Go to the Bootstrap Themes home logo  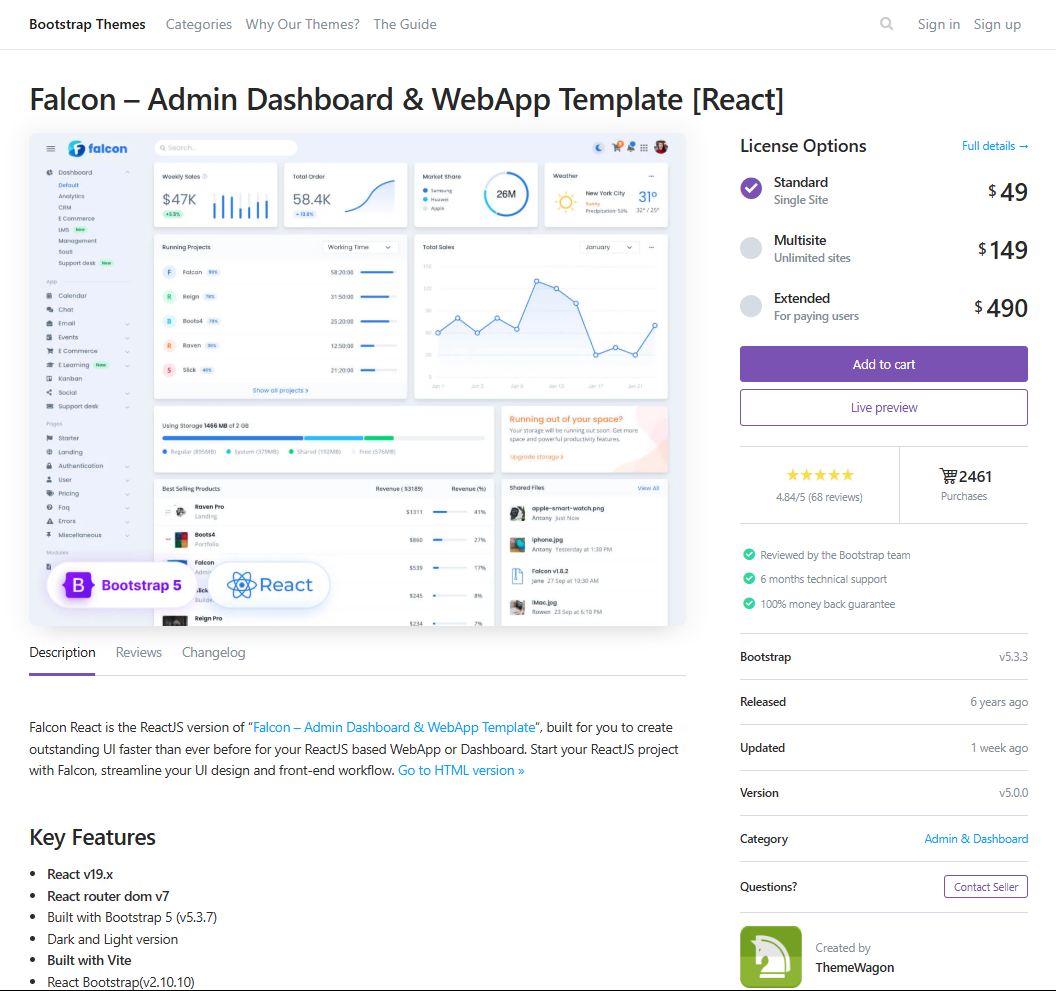coord(87,24)
